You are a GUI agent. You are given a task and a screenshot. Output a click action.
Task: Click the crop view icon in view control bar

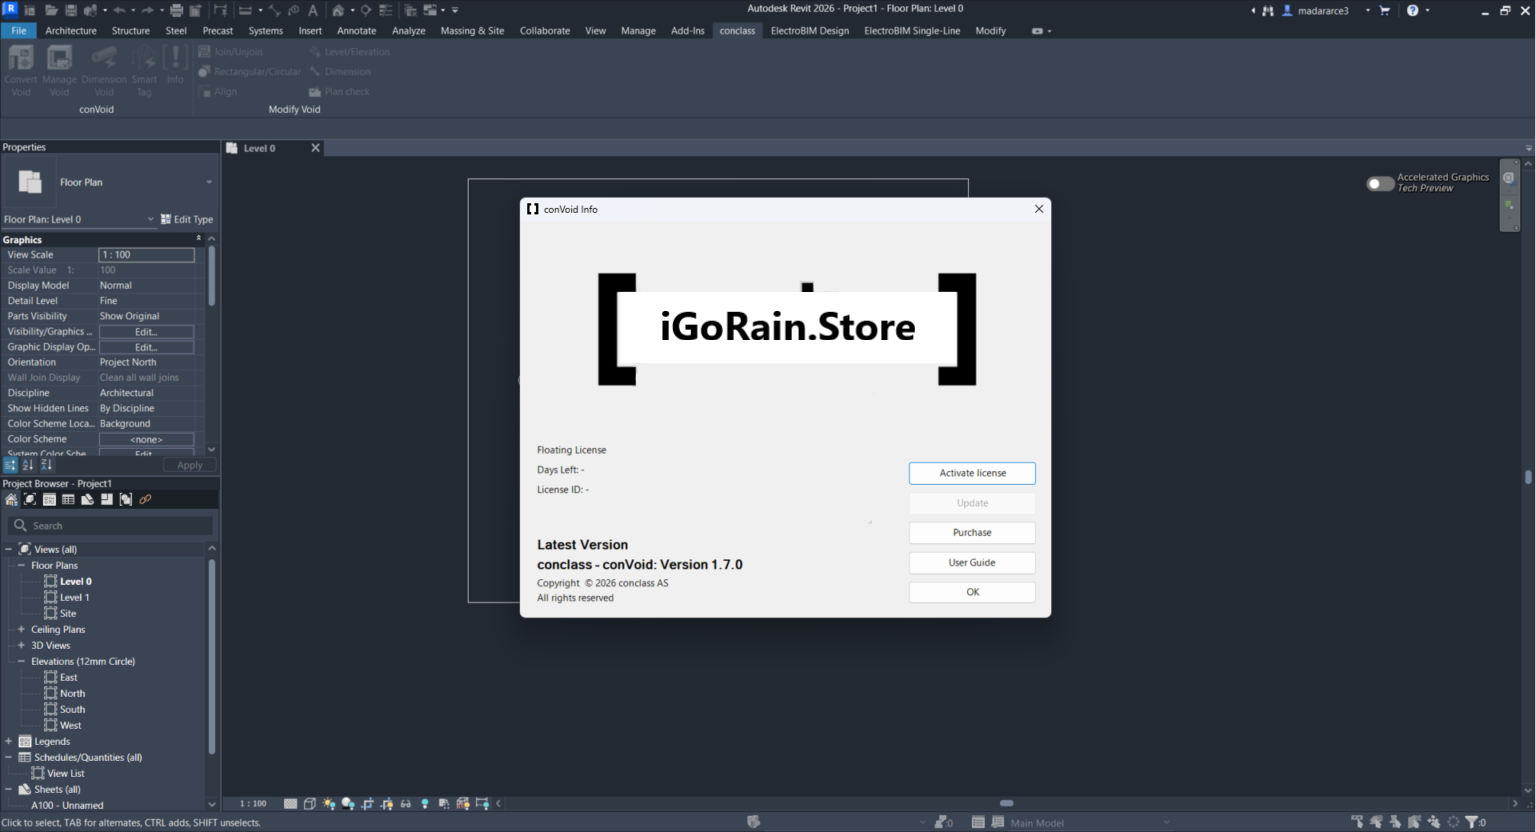[368, 804]
